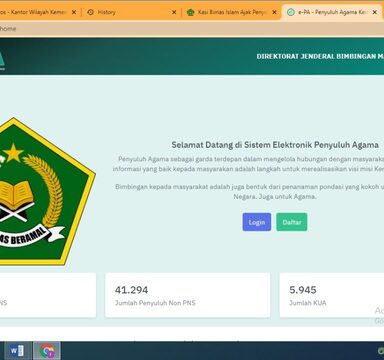
Task: Open Google Chrome from the taskbar
Action: click(47, 351)
